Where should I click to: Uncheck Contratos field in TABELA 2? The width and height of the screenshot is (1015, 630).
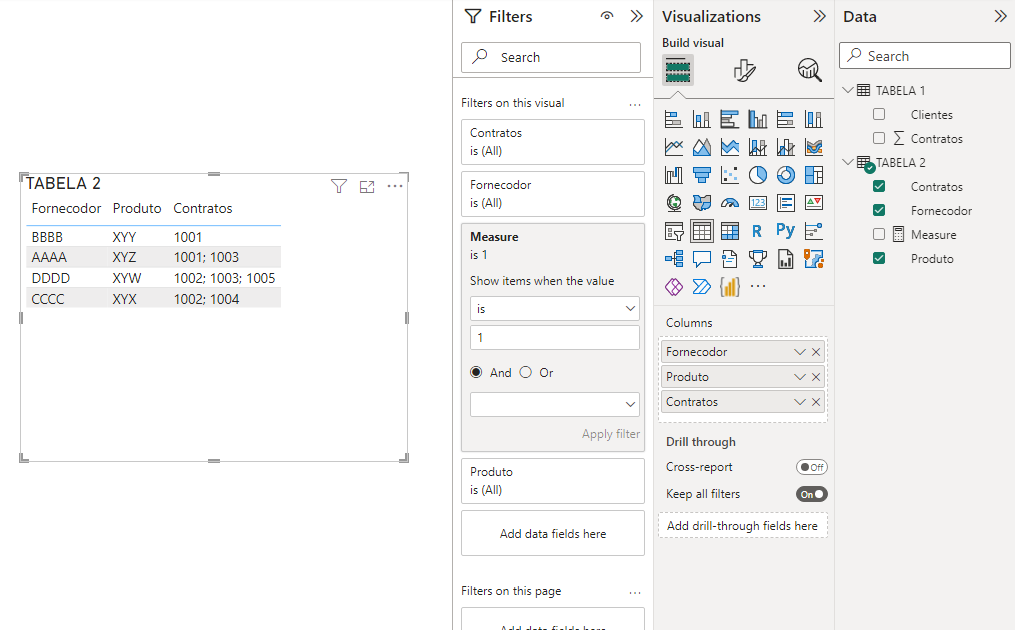(879, 186)
